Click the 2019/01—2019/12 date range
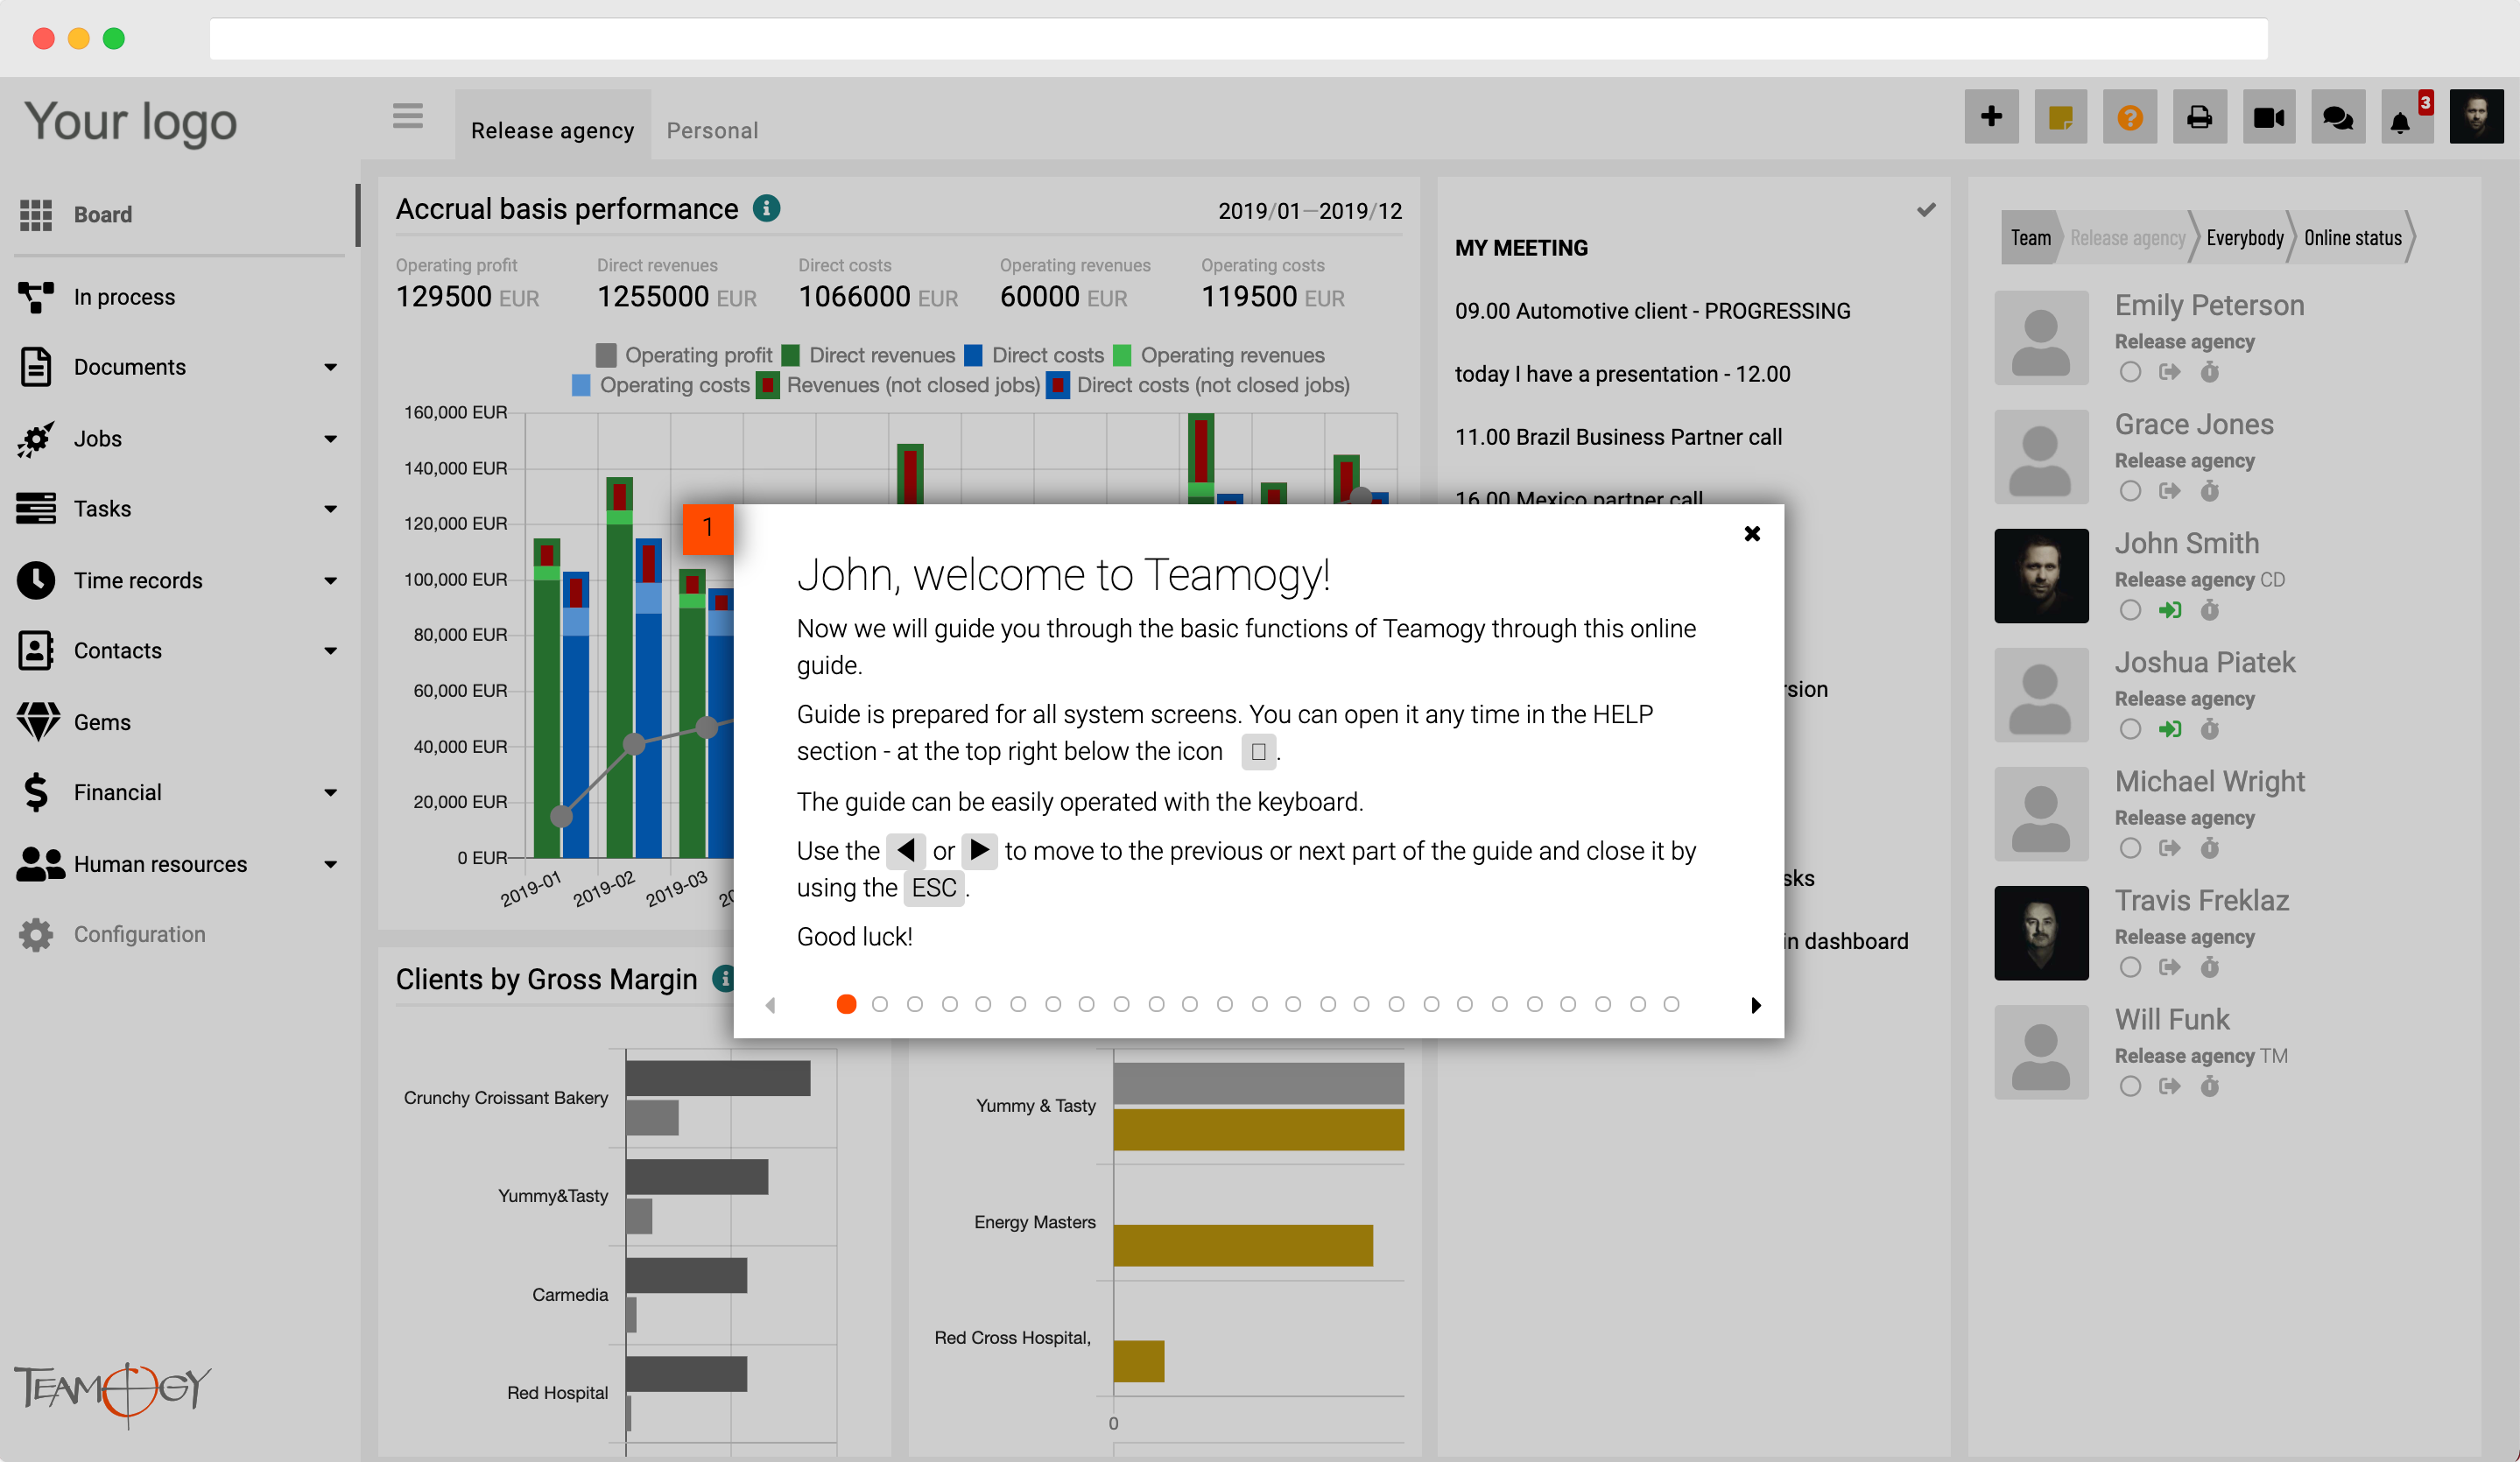The width and height of the screenshot is (2520, 1462). (1309, 211)
